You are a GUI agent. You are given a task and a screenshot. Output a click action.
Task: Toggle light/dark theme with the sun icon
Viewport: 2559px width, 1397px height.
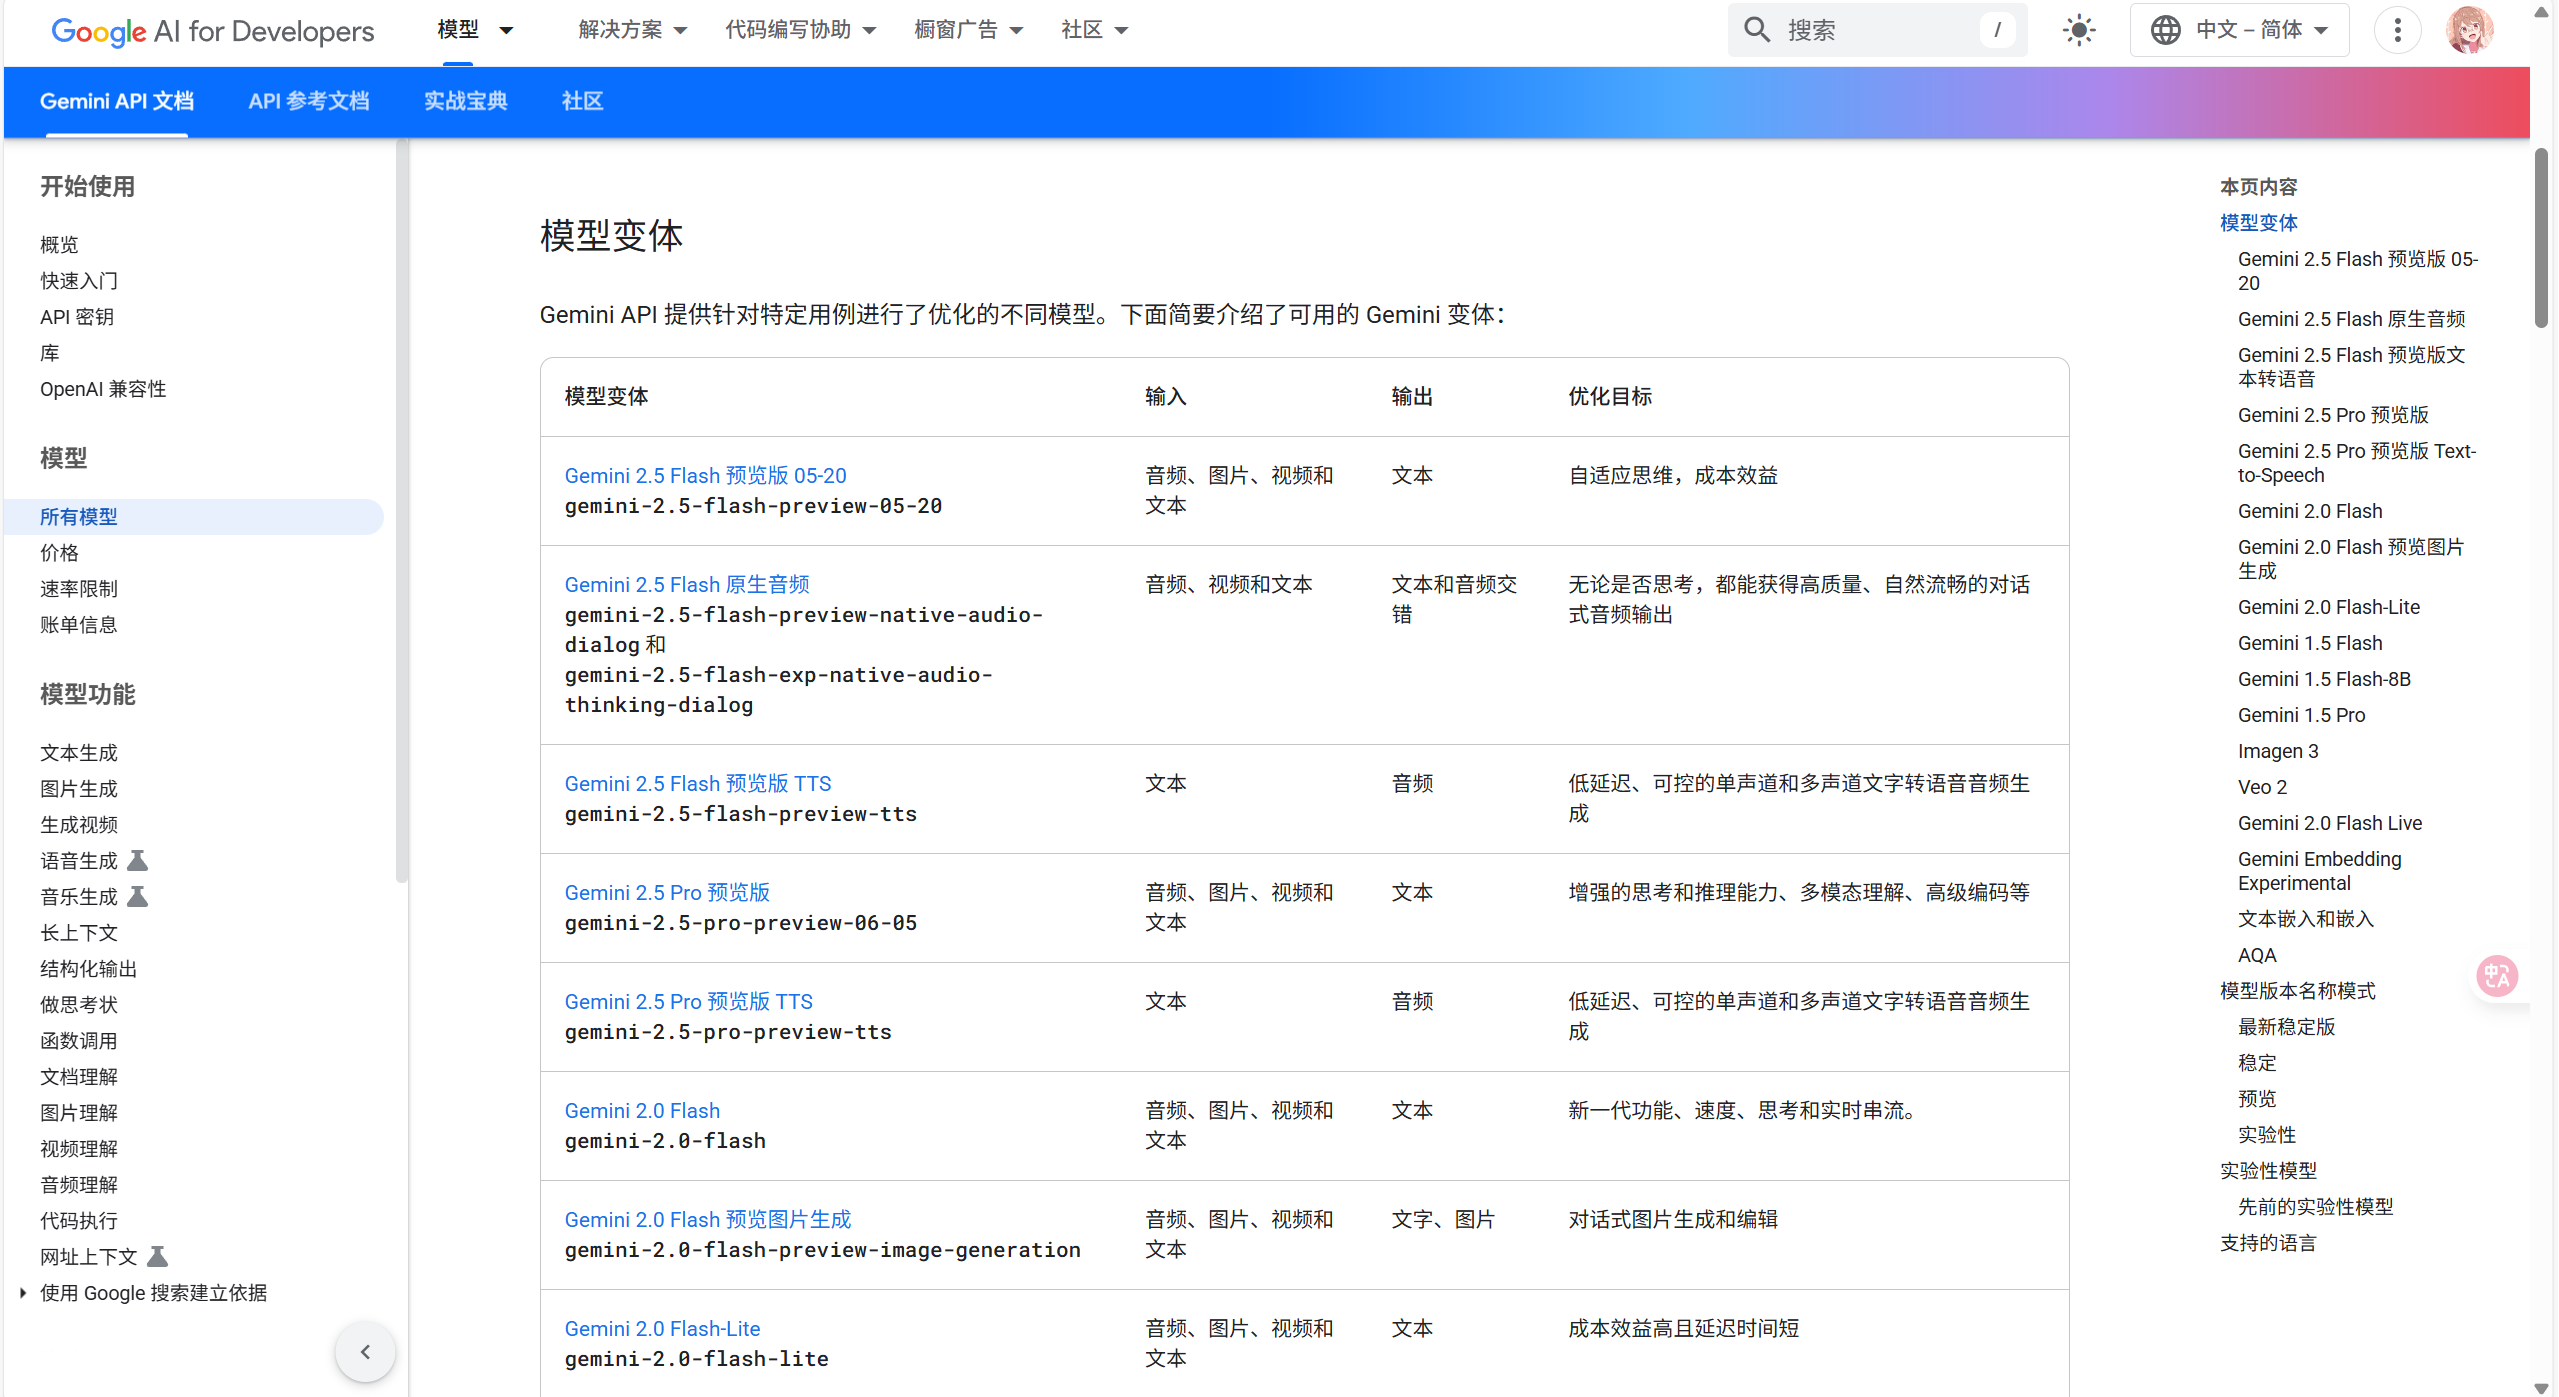(x=2080, y=30)
